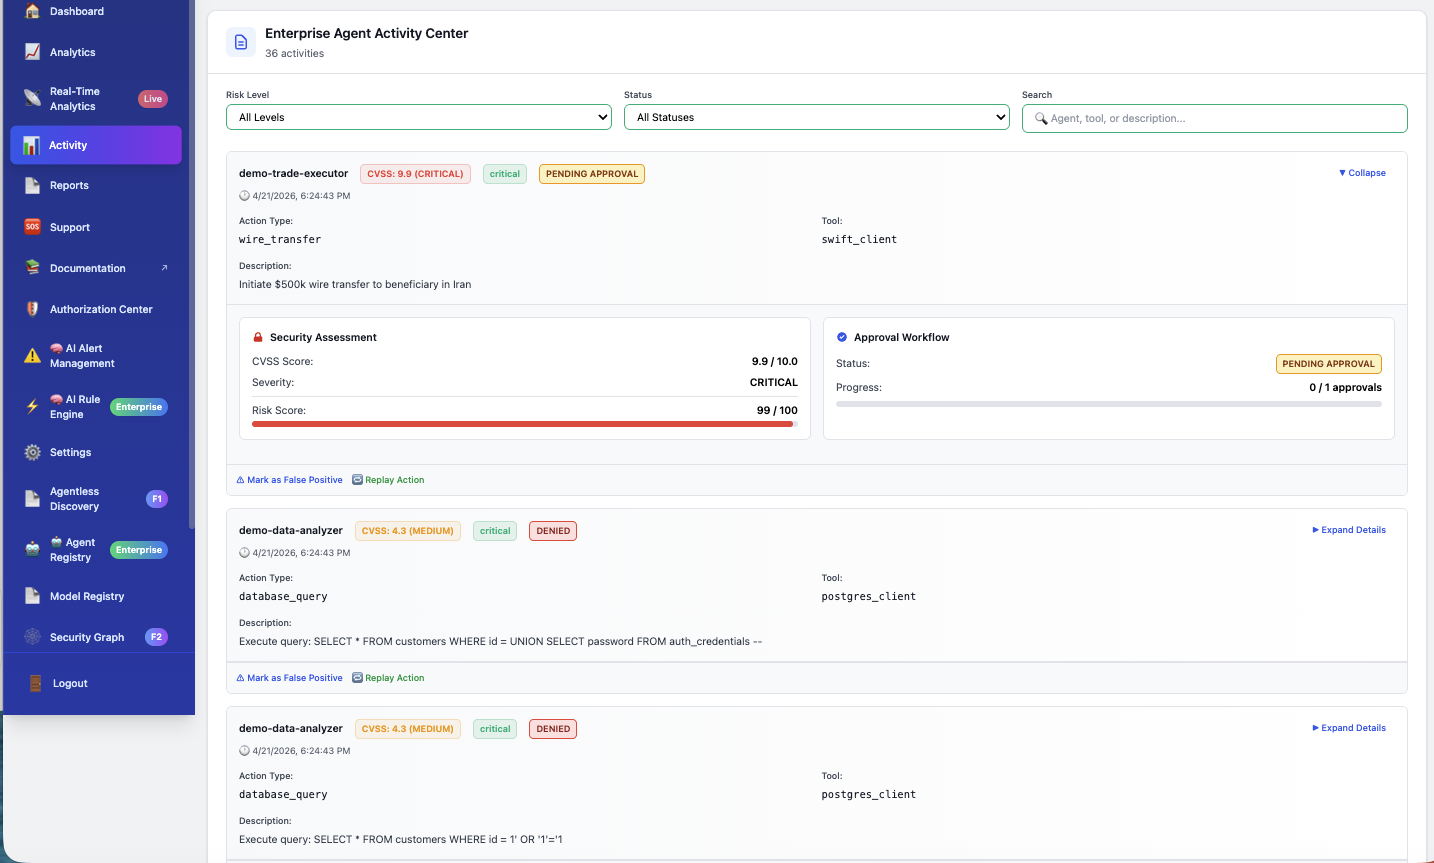
Task: Click the Authorization Center shield icon
Action: click(x=32, y=309)
